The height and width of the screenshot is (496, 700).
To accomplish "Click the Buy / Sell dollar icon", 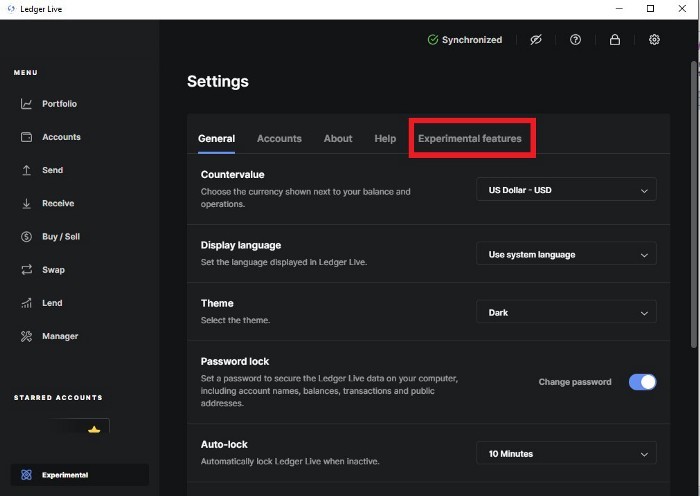I will (26, 237).
